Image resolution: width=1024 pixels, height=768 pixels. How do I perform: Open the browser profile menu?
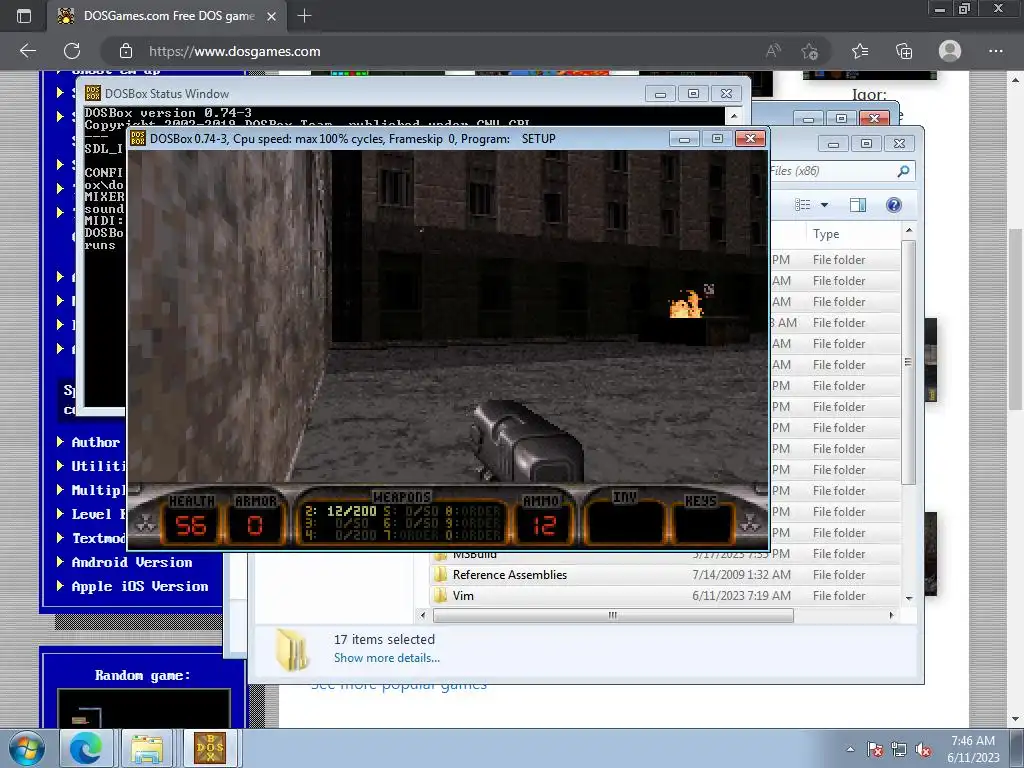click(x=950, y=51)
